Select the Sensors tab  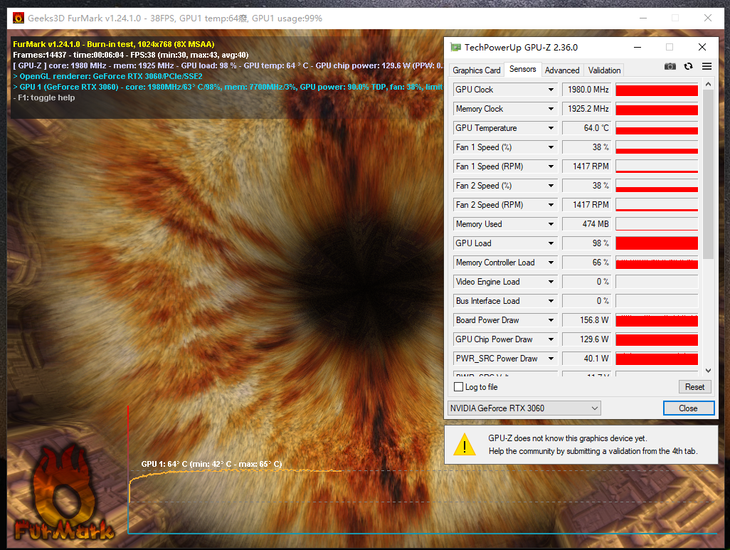click(x=522, y=69)
